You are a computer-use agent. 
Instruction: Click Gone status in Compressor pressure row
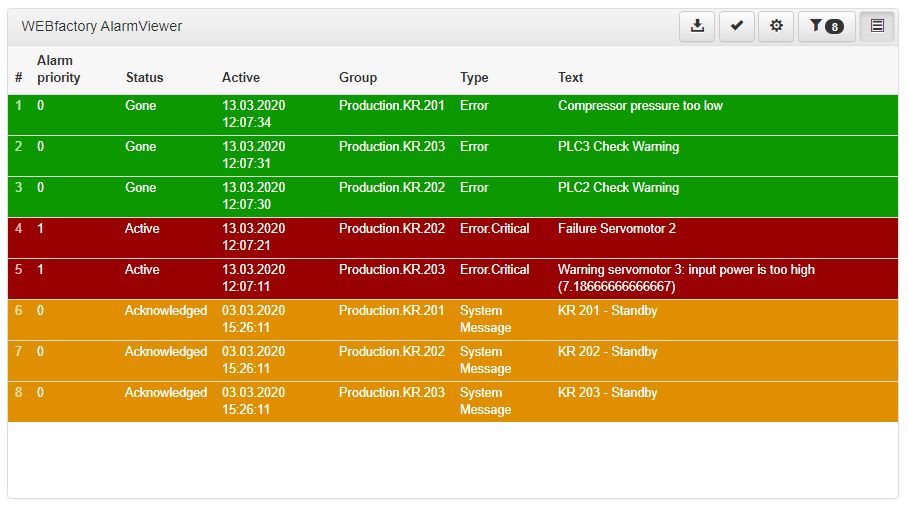pos(140,105)
